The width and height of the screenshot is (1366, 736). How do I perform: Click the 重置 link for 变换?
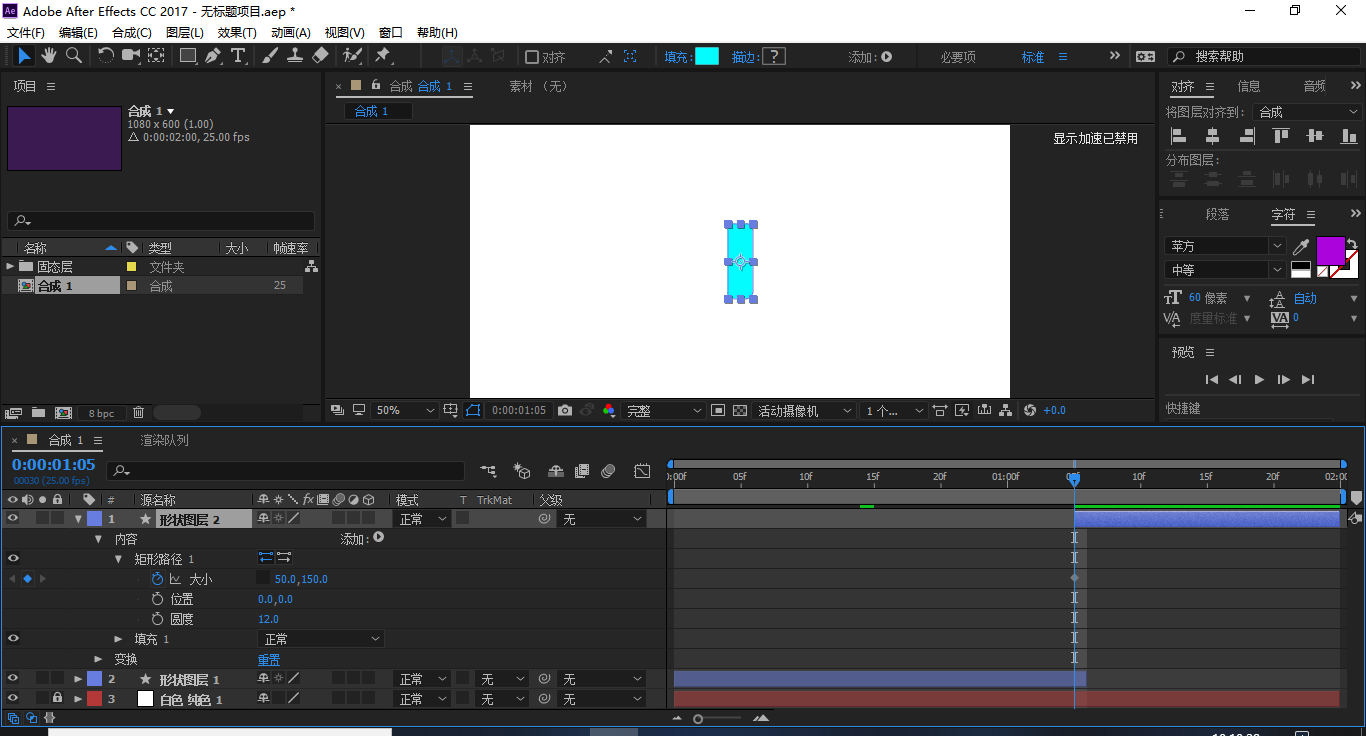coord(269,659)
